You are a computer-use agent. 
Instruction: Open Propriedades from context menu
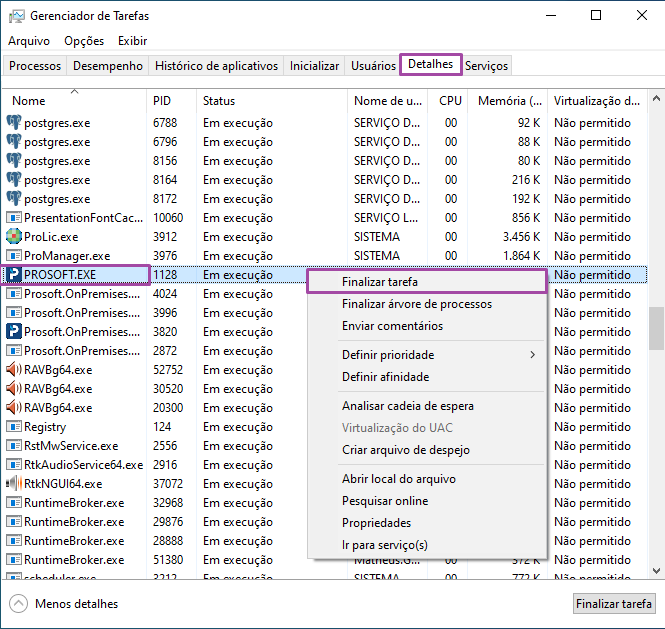click(x=427, y=523)
